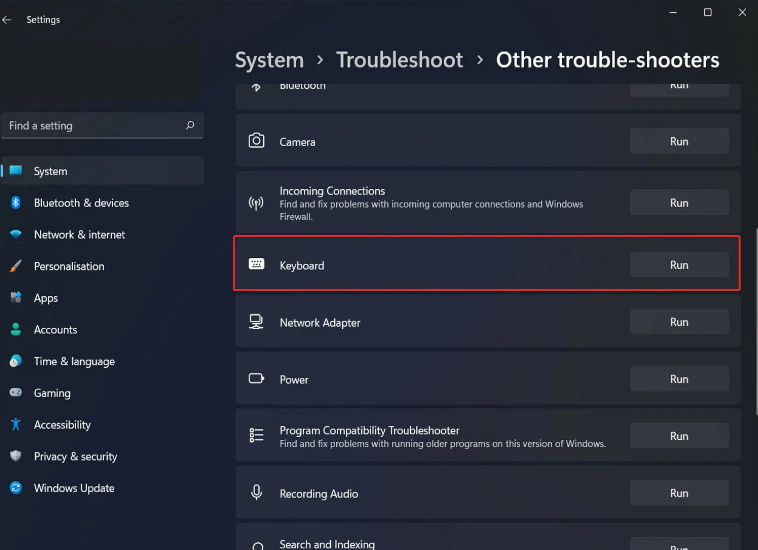
Task: Click the Recording Audio microphone icon
Action: pyautogui.click(x=256, y=492)
